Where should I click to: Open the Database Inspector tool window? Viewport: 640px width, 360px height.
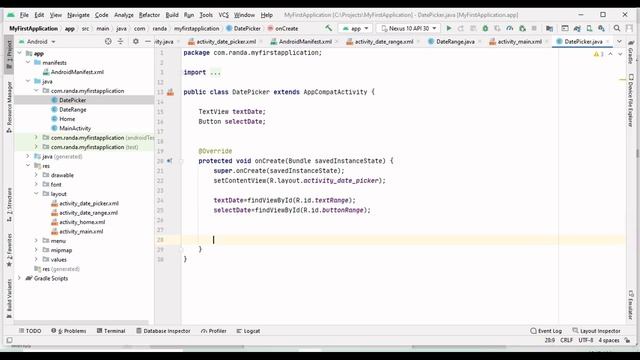point(163,331)
